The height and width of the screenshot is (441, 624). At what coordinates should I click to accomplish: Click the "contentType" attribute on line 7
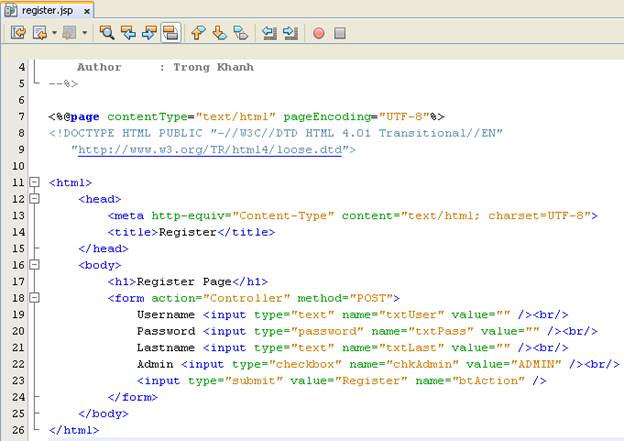147,117
